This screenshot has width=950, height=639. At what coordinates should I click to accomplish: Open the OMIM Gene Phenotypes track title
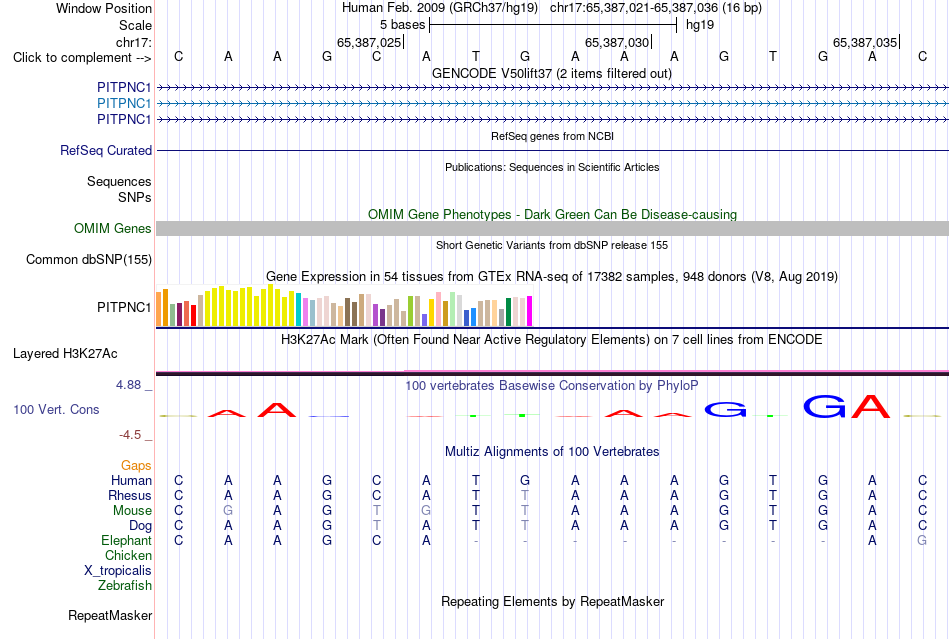[552, 214]
